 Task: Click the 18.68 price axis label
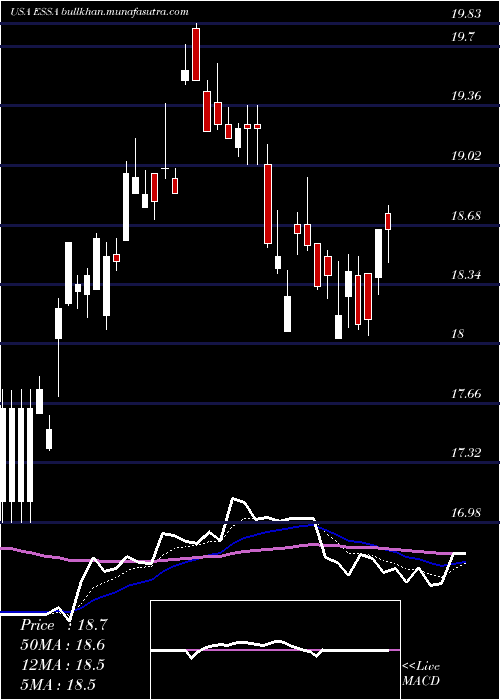click(466, 216)
